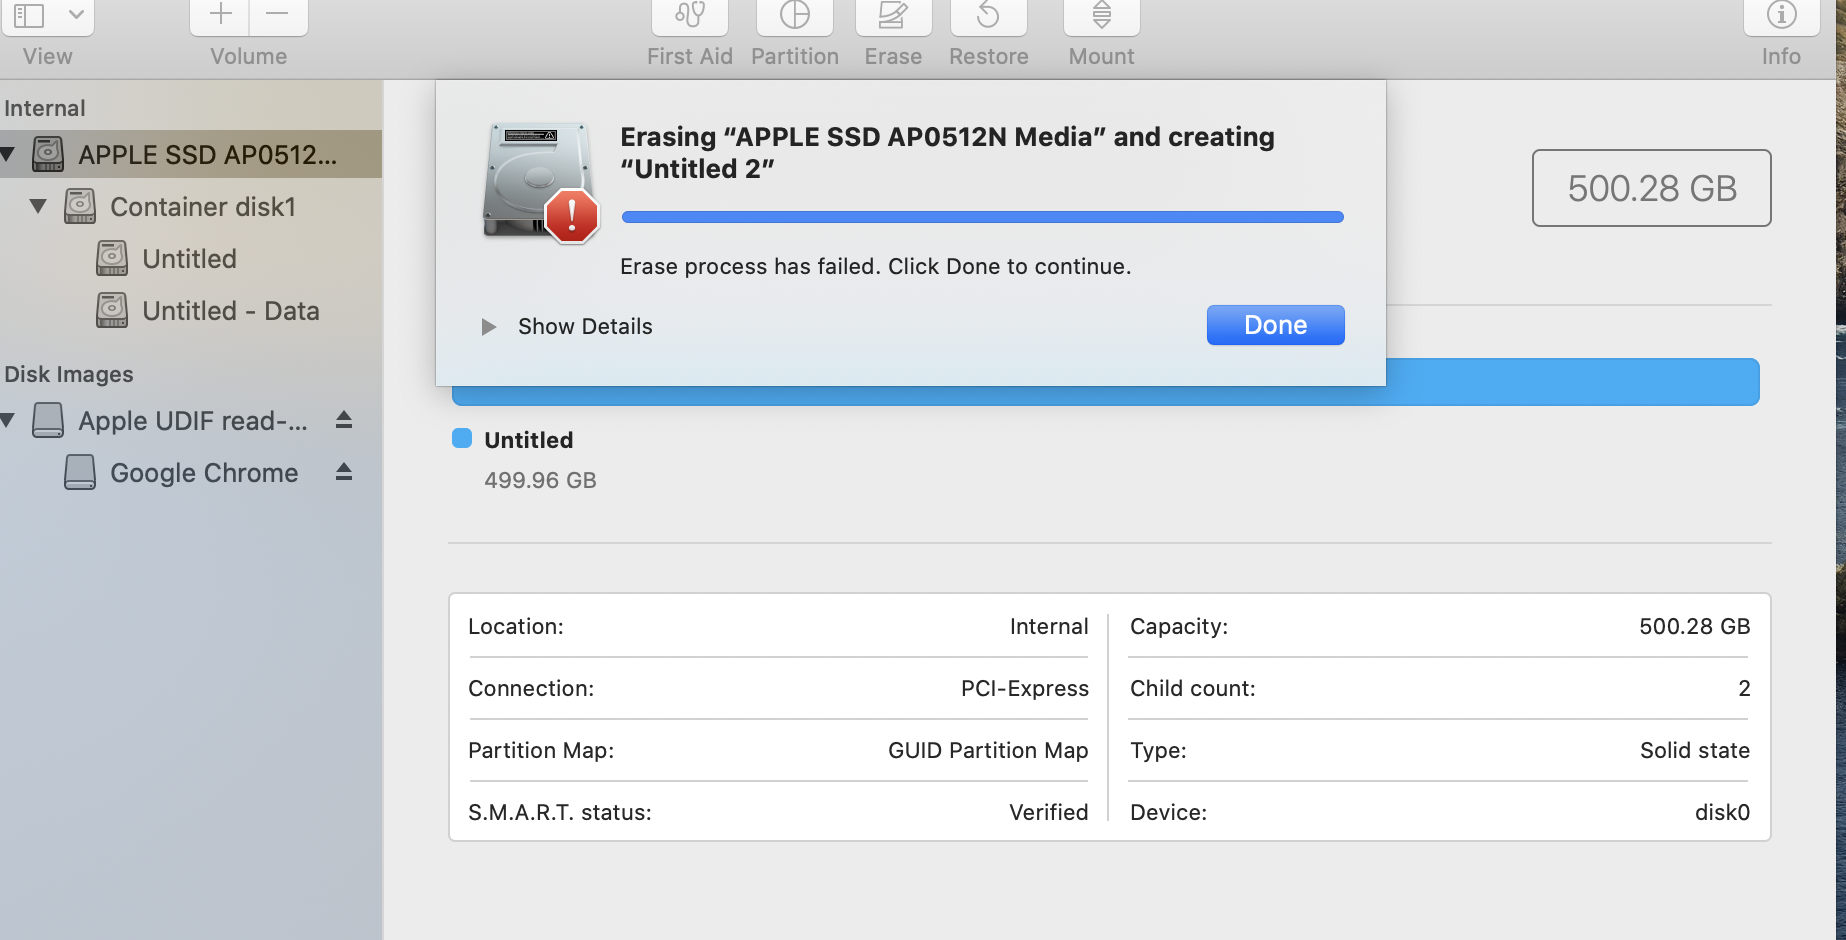Screen dimensions: 1846x940
Task: Open the Info toolbar icon
Action: click(x=1781, y=16)
